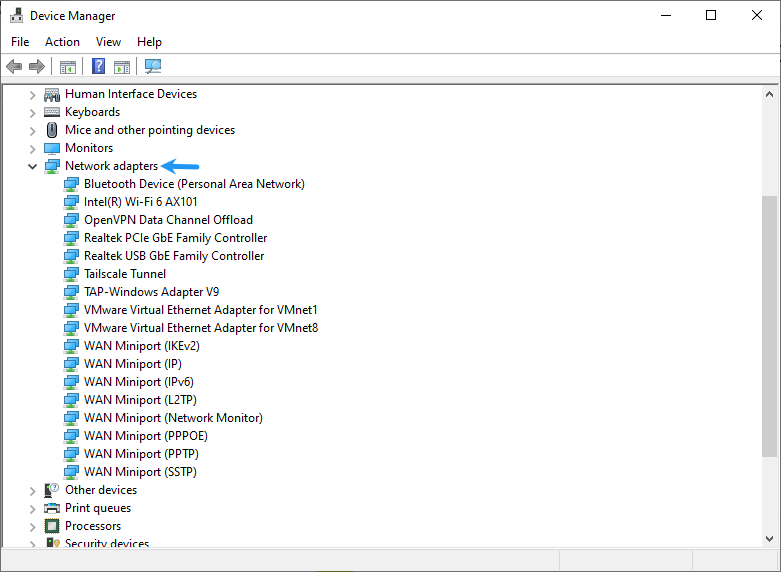Screen dimensions: 781x572
Task: Click Show/Hide Action Pane toolbar icon
Action: [x=122, y=67]
